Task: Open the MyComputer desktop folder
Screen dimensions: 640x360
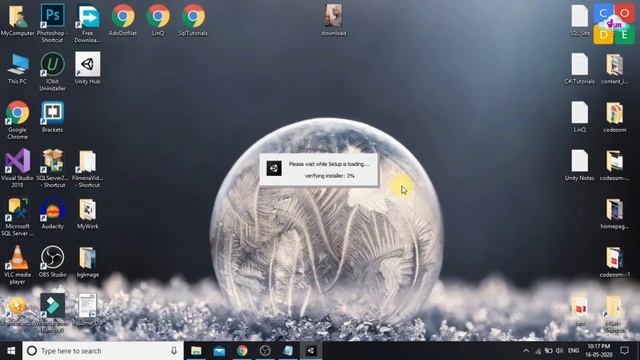Action: 17,20
